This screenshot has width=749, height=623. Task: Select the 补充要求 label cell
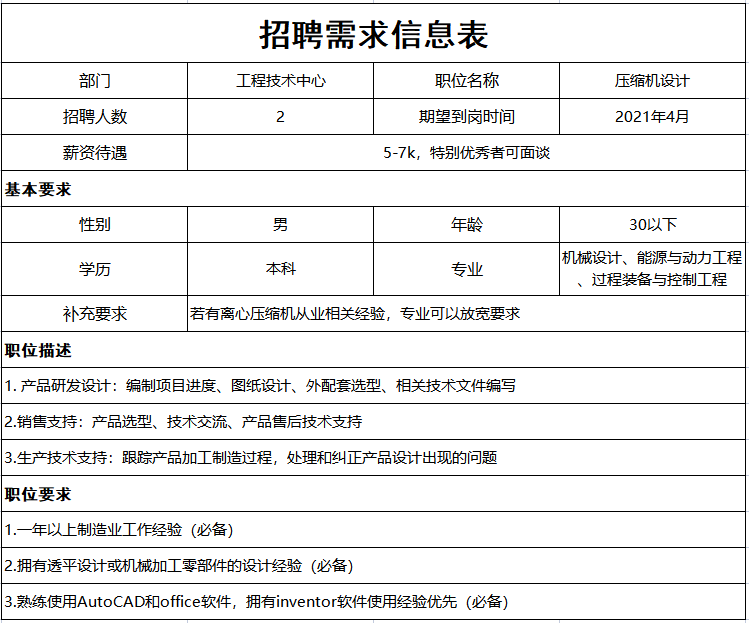(x=95, y=314)
